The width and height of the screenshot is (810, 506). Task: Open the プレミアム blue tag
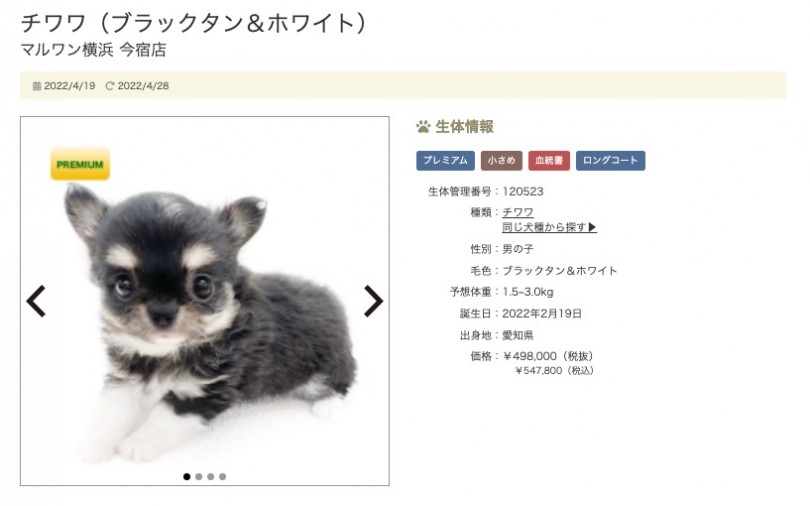click(x=445, y=161)
